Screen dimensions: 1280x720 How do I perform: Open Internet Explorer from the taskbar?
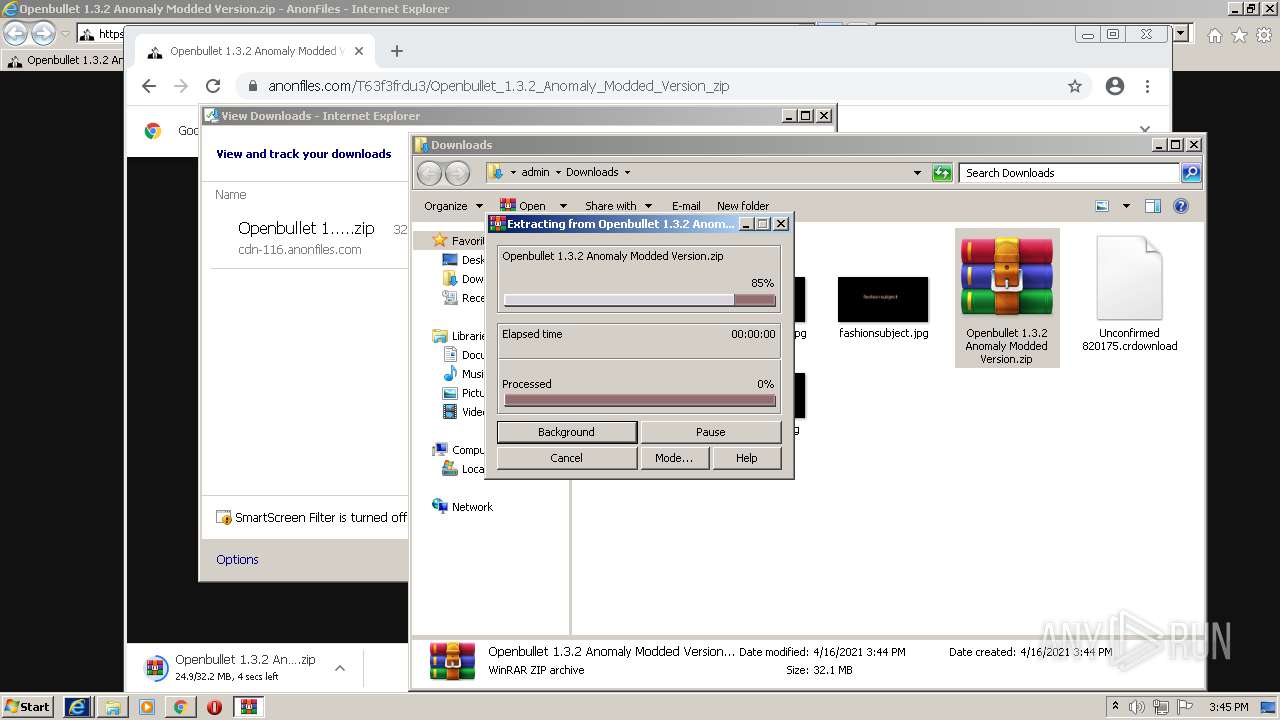[x=77, y=706]
